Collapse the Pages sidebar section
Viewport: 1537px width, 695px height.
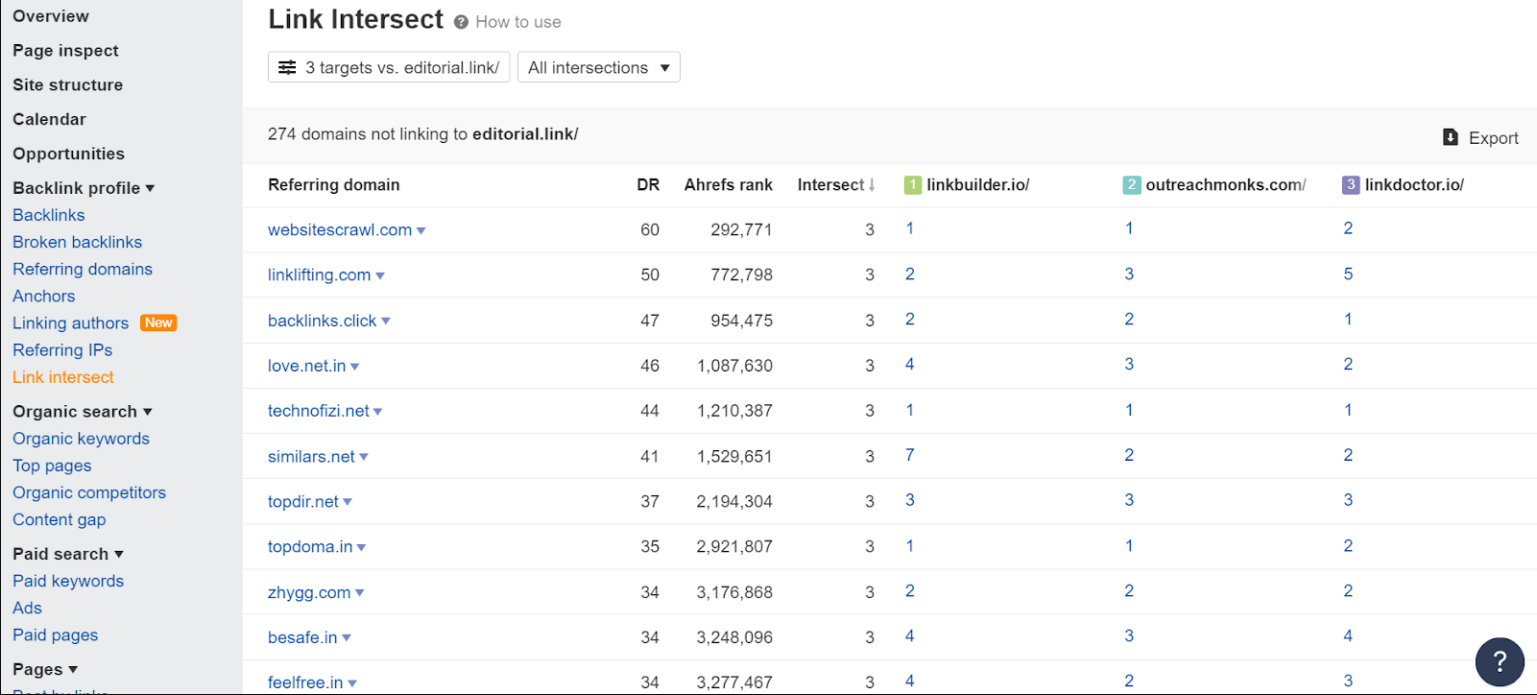tap(45, 670)
